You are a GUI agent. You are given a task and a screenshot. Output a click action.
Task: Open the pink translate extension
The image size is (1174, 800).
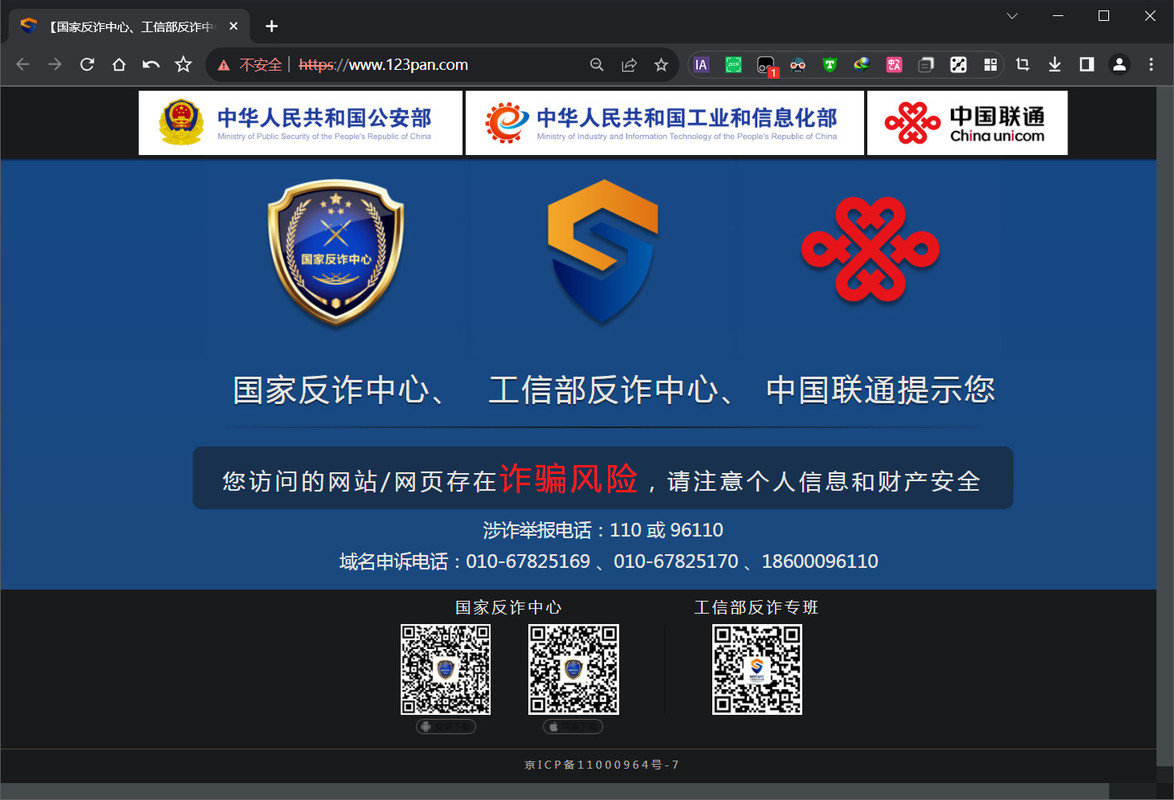(894, 65)
